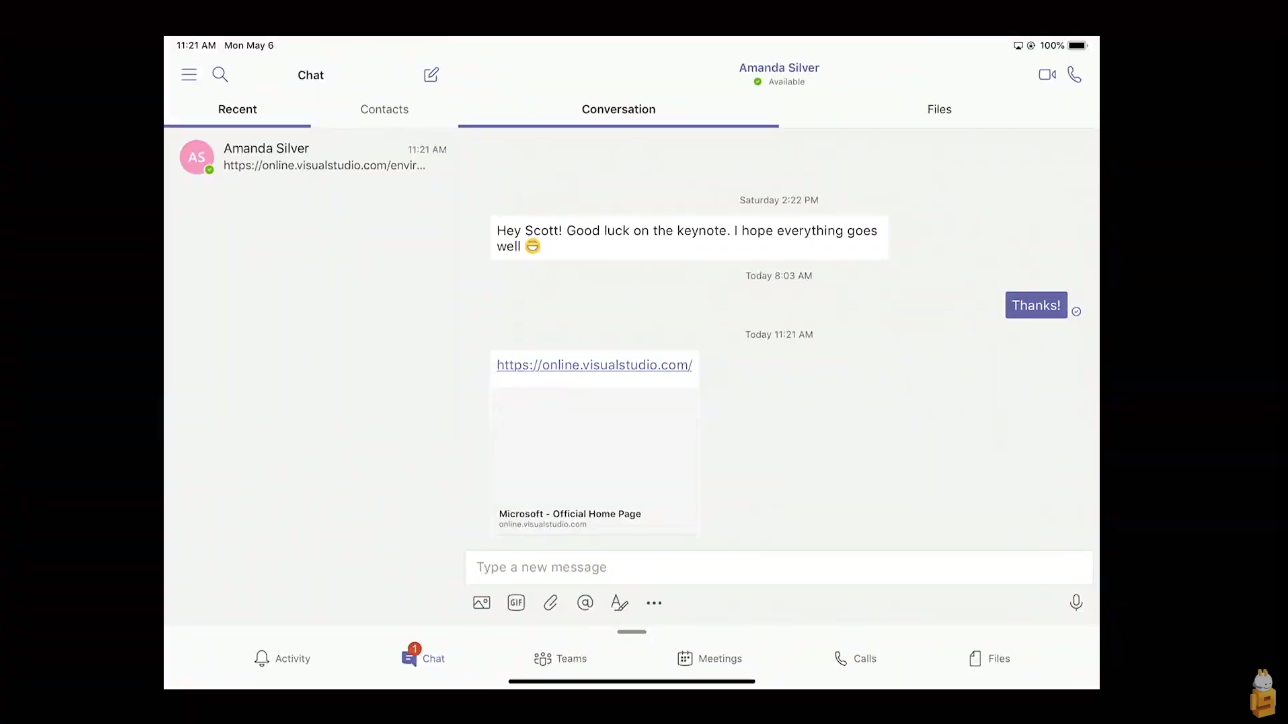1288x724 pixels.
Task: Open Amanda Silver chat in recent list
Action: [311, 157]
